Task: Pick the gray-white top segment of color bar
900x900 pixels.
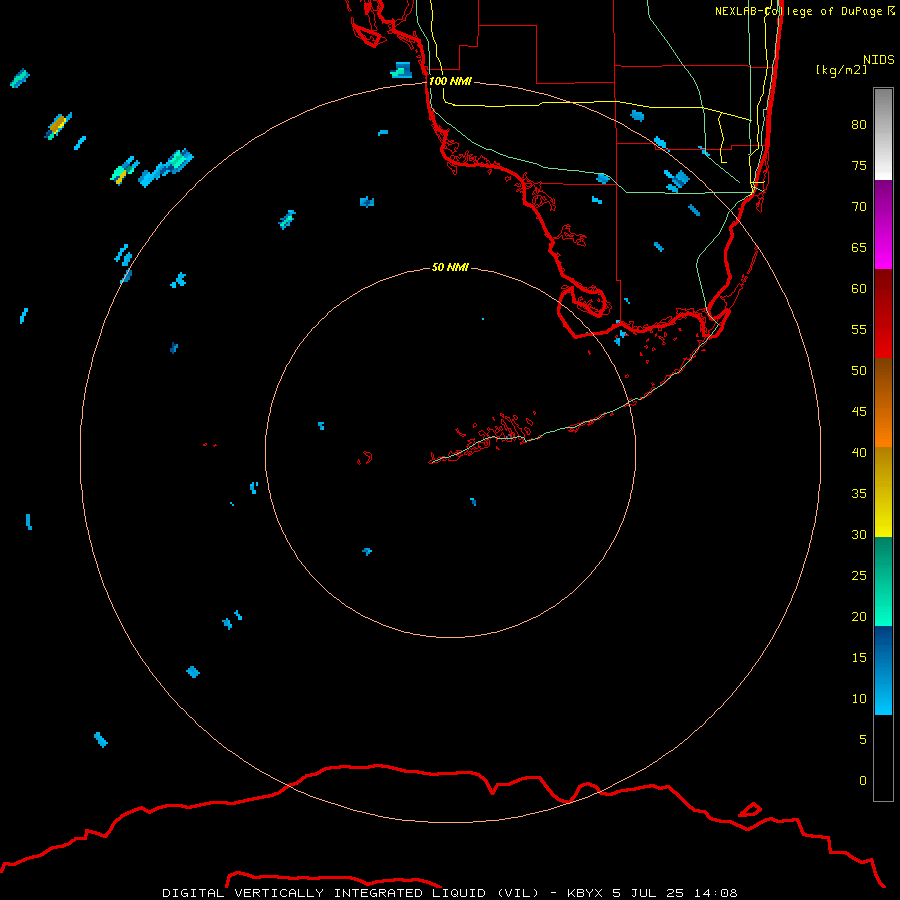Action: (883, 134)
